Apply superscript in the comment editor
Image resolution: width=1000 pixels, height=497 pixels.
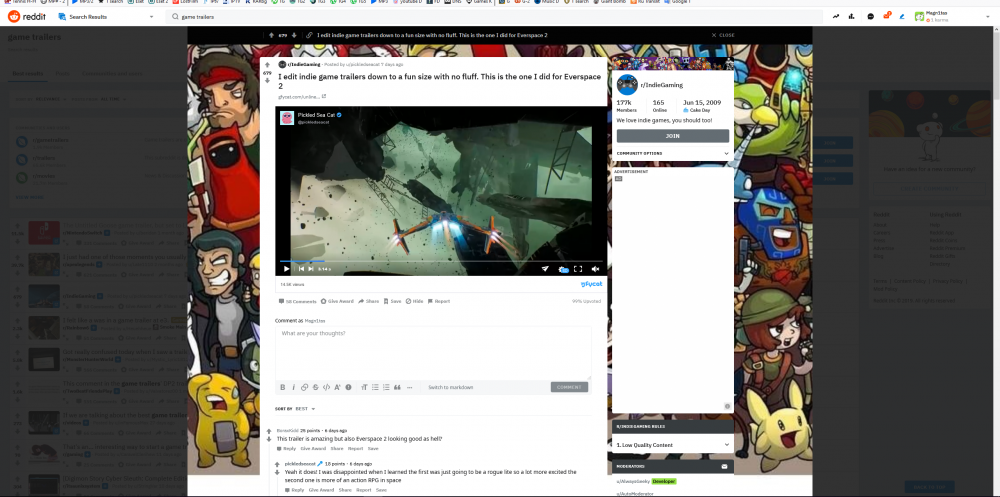337,387
